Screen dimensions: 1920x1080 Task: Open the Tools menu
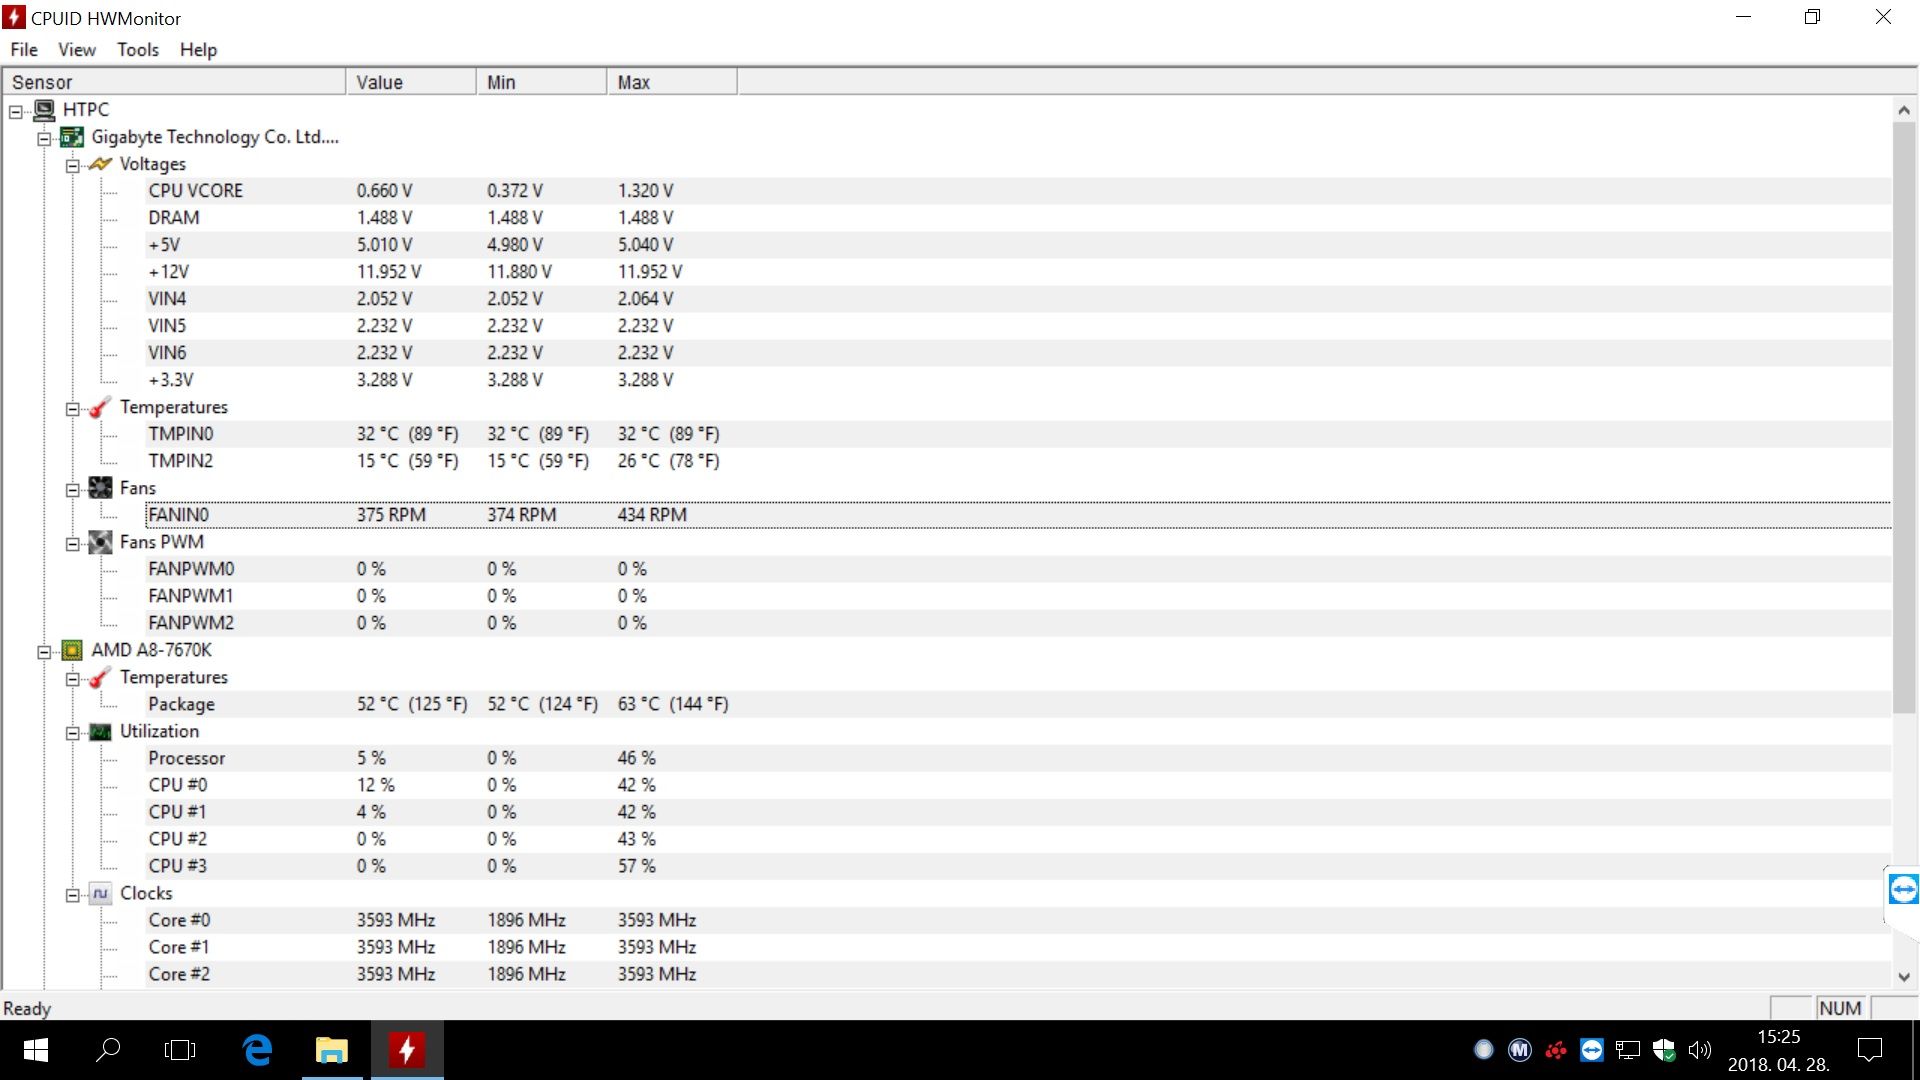pos(138,50)
